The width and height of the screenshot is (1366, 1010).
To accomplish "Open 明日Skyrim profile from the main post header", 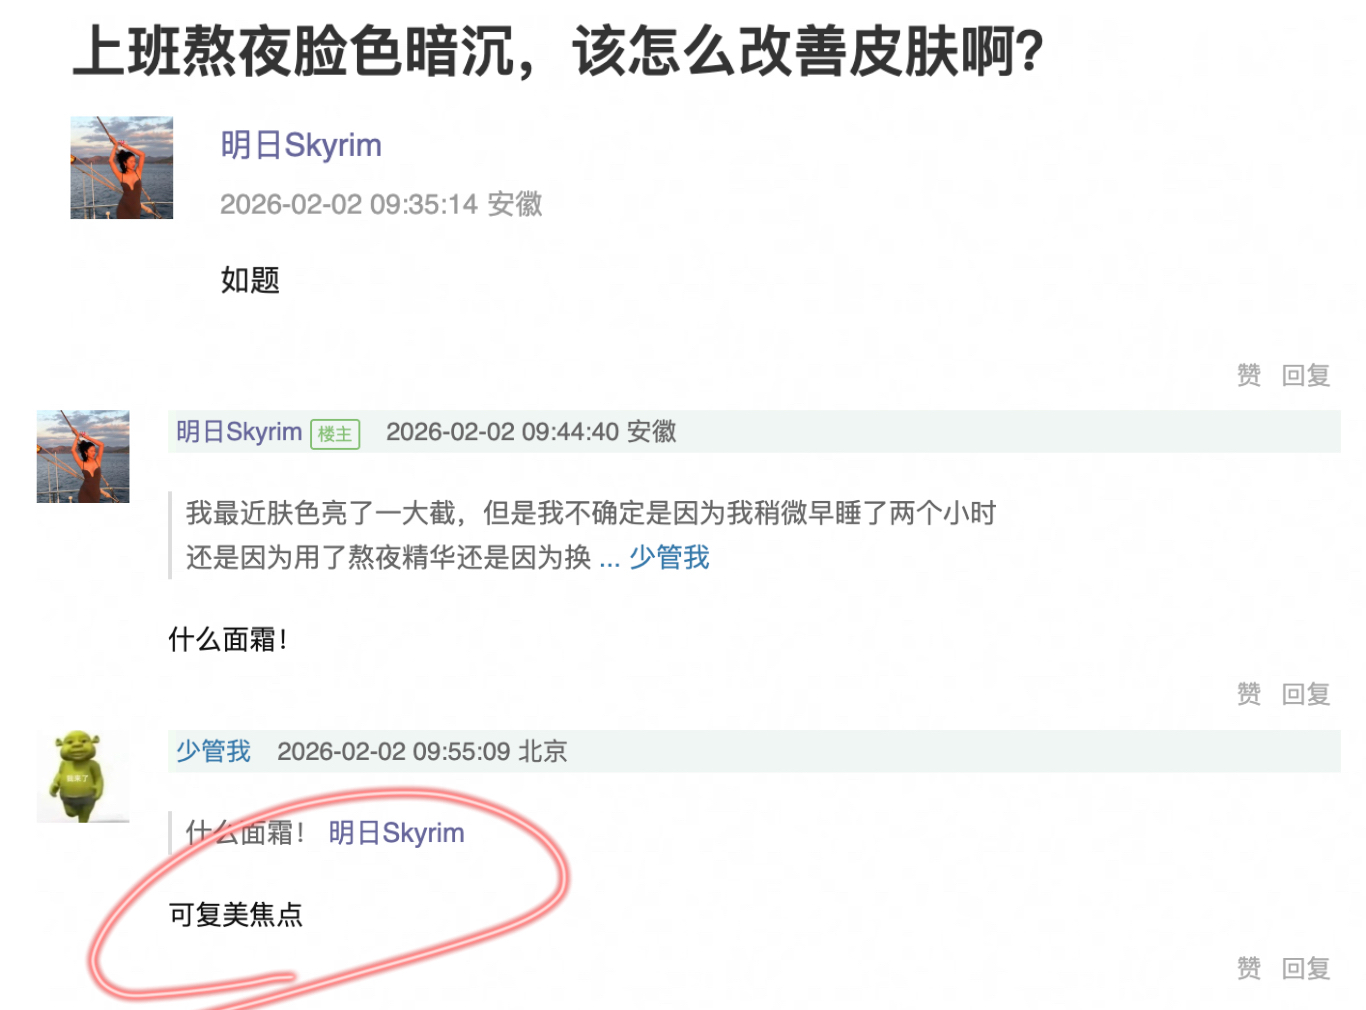I will click(301, 145).
